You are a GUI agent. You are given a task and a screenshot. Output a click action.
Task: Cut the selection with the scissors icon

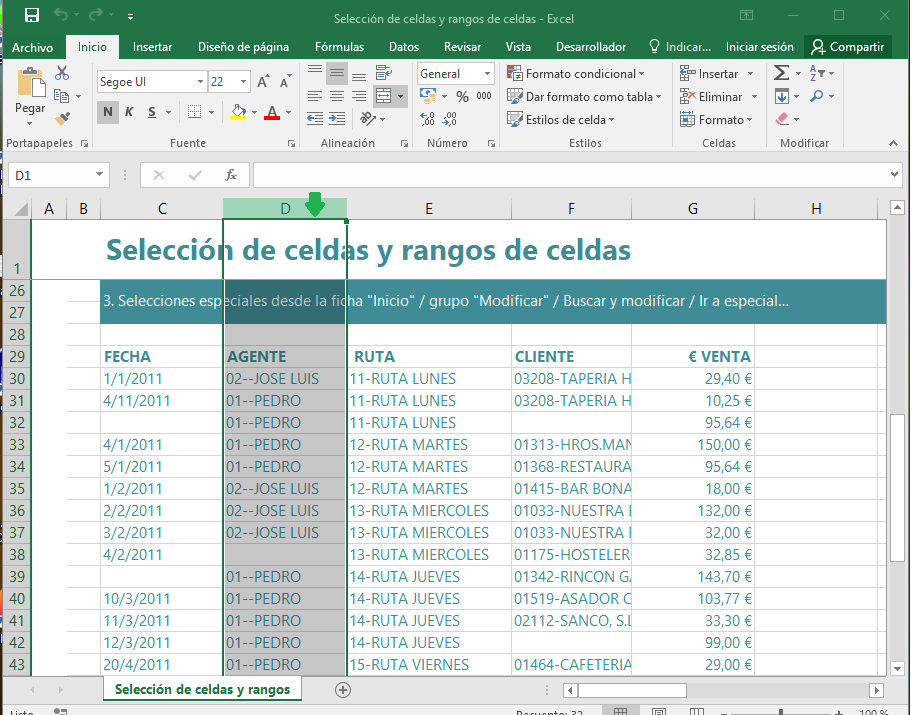coord(62,73)
